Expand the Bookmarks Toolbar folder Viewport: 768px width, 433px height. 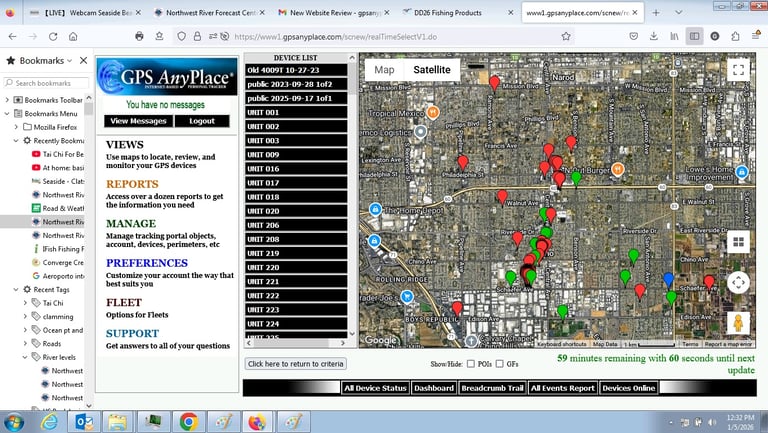coord(7,100)
